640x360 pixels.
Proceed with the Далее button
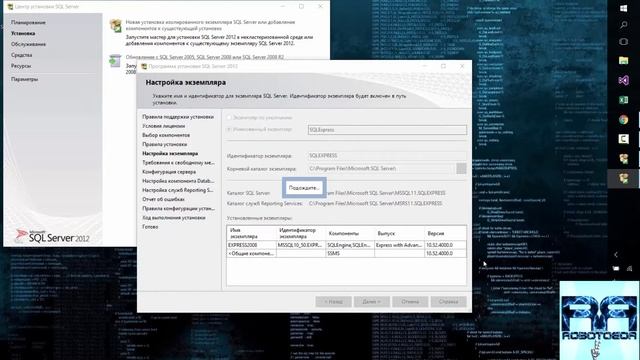pos(371,302)
